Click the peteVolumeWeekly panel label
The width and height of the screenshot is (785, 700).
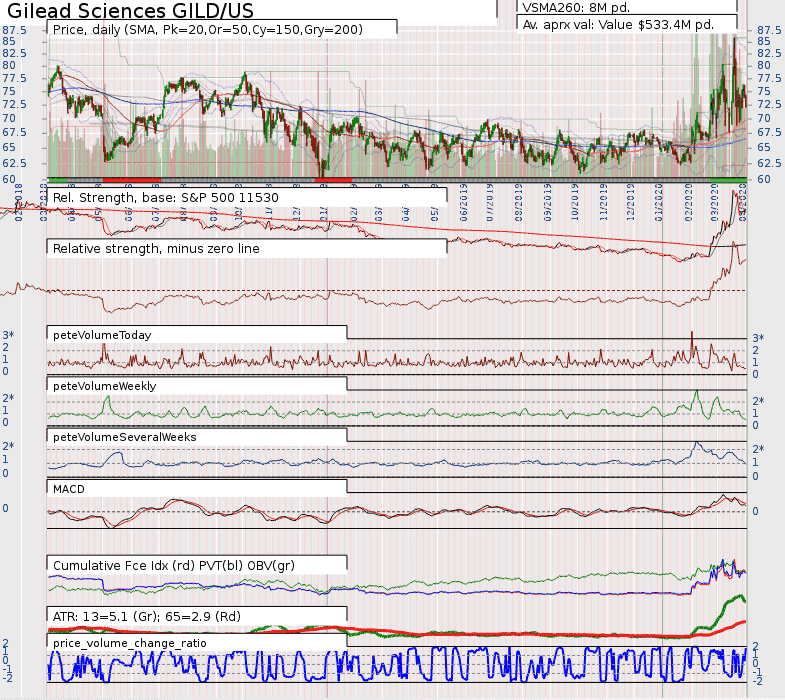104,386
